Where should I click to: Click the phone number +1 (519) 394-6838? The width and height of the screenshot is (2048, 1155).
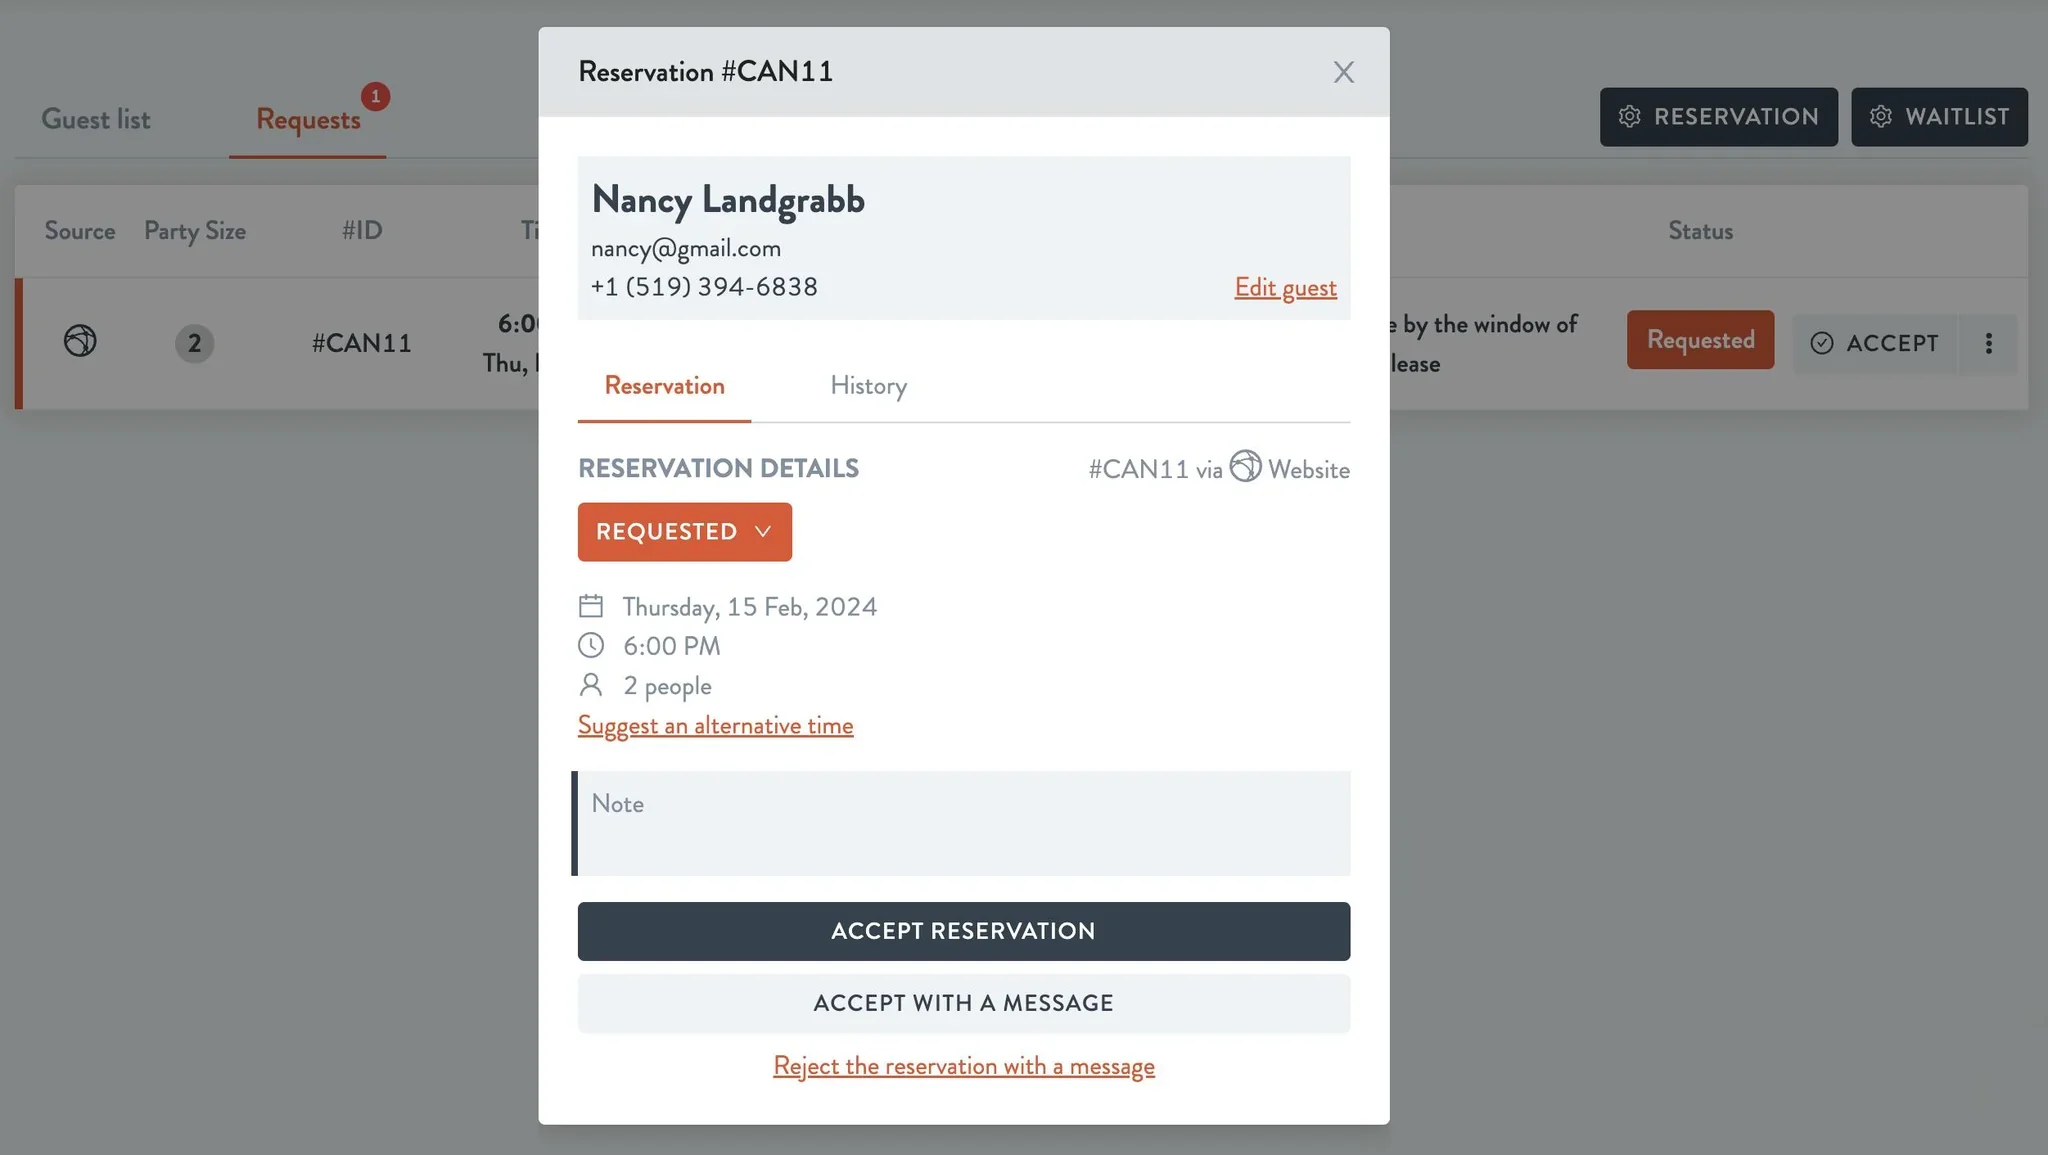[704, 287]
